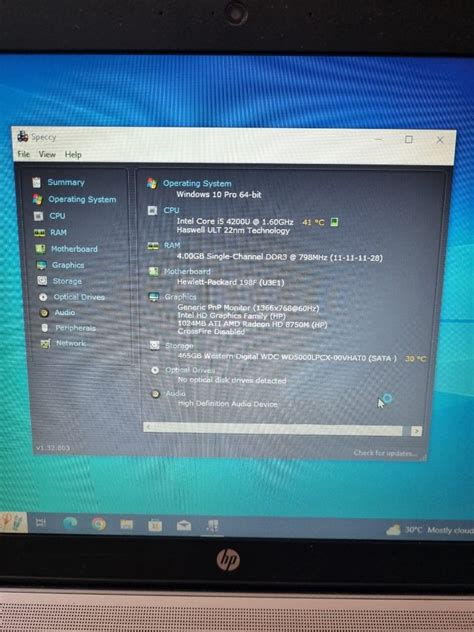
Task: Select "Intel HD Graphics Family (HP)" line
Action: click(x=231, y=316)
